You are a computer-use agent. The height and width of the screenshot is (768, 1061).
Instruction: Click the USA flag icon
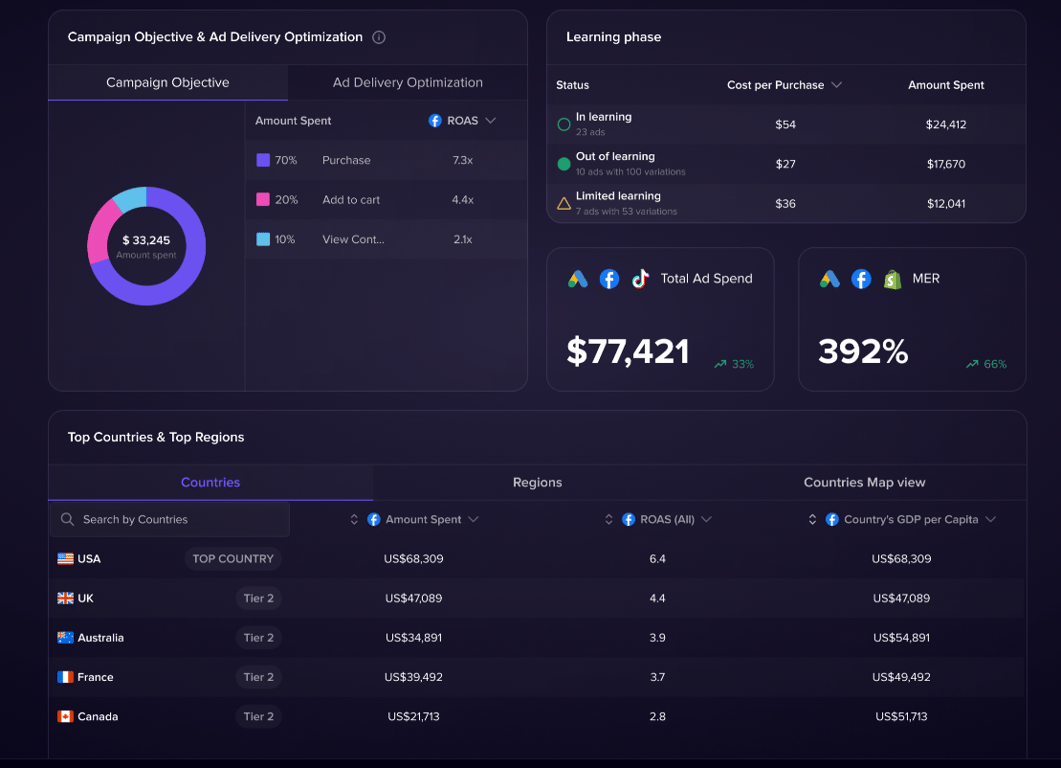[66, 558]
